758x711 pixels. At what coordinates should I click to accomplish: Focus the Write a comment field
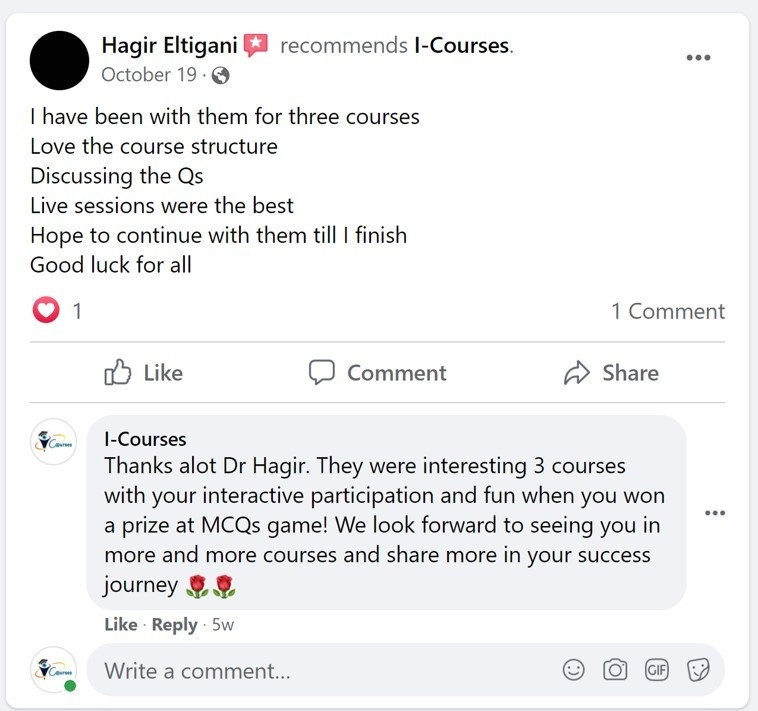coord(329,671)
